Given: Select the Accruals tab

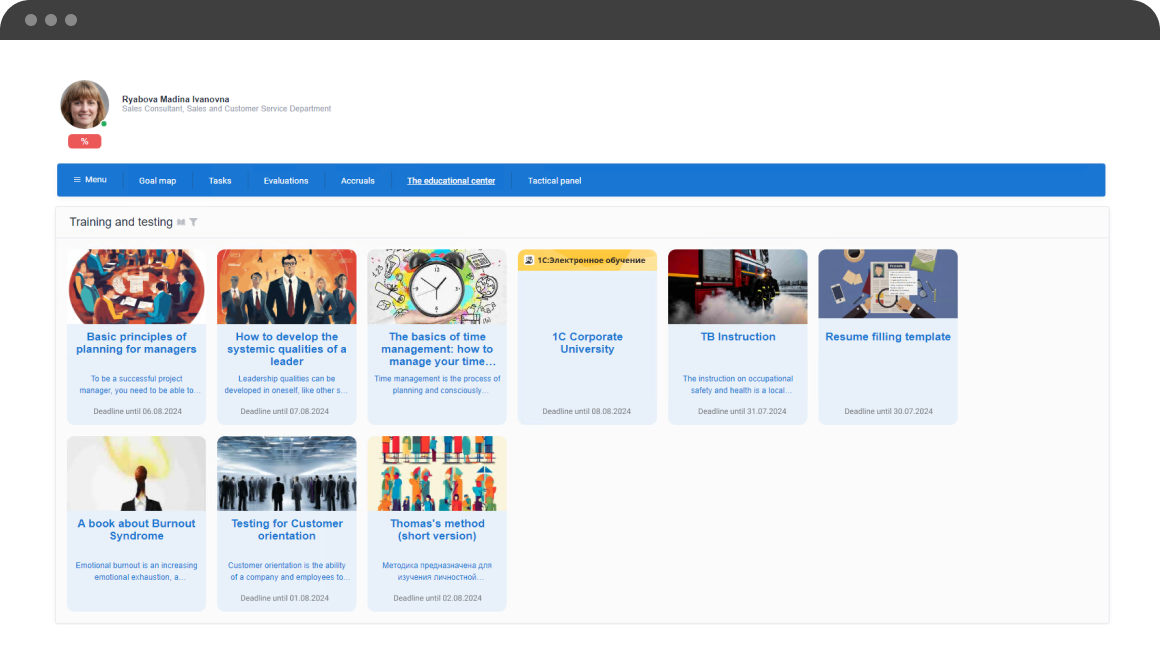Looking at the screenshot, I should 357,181.
